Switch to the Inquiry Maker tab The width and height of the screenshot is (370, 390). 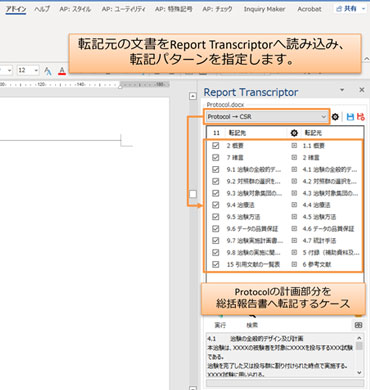tap(264, 9)
